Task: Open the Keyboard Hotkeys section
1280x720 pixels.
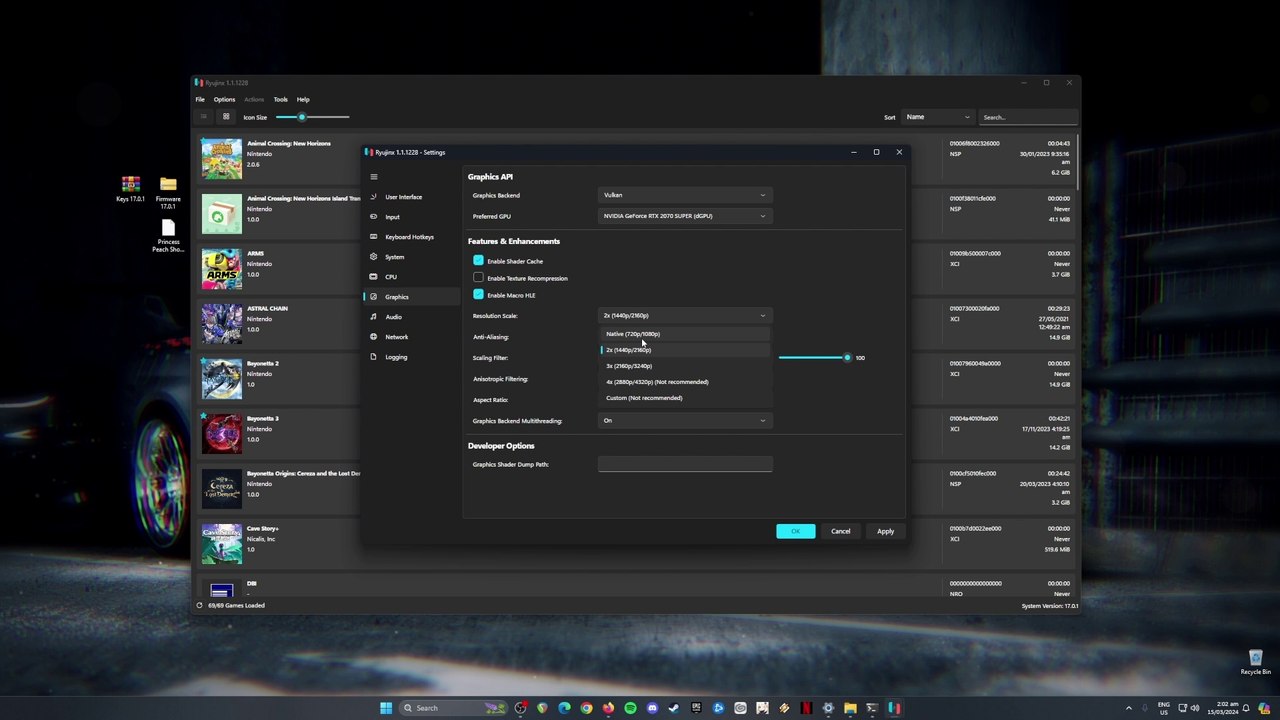Action: click(409, 237)
